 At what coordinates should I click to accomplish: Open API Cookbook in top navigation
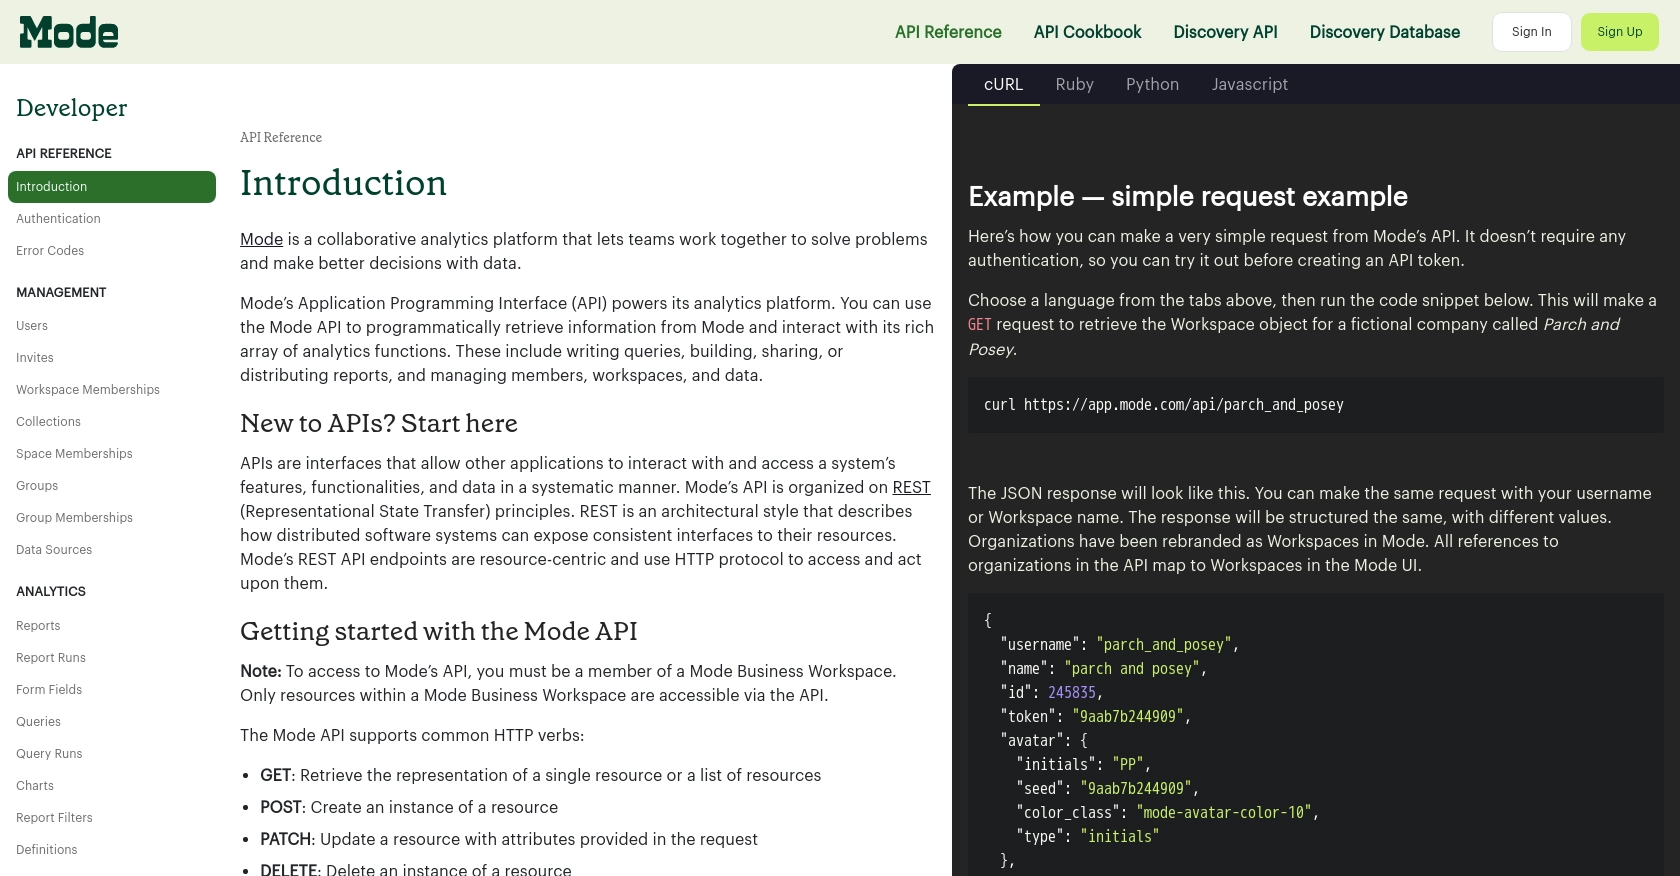[1087, 32]
